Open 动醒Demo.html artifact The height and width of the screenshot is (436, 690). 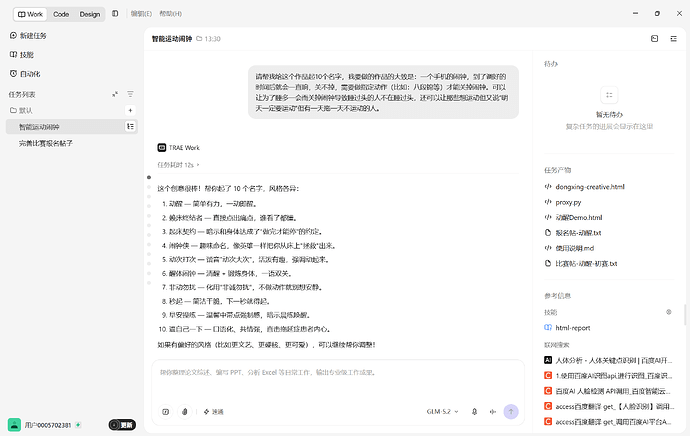pyautogui.click(x=578, y=217)
